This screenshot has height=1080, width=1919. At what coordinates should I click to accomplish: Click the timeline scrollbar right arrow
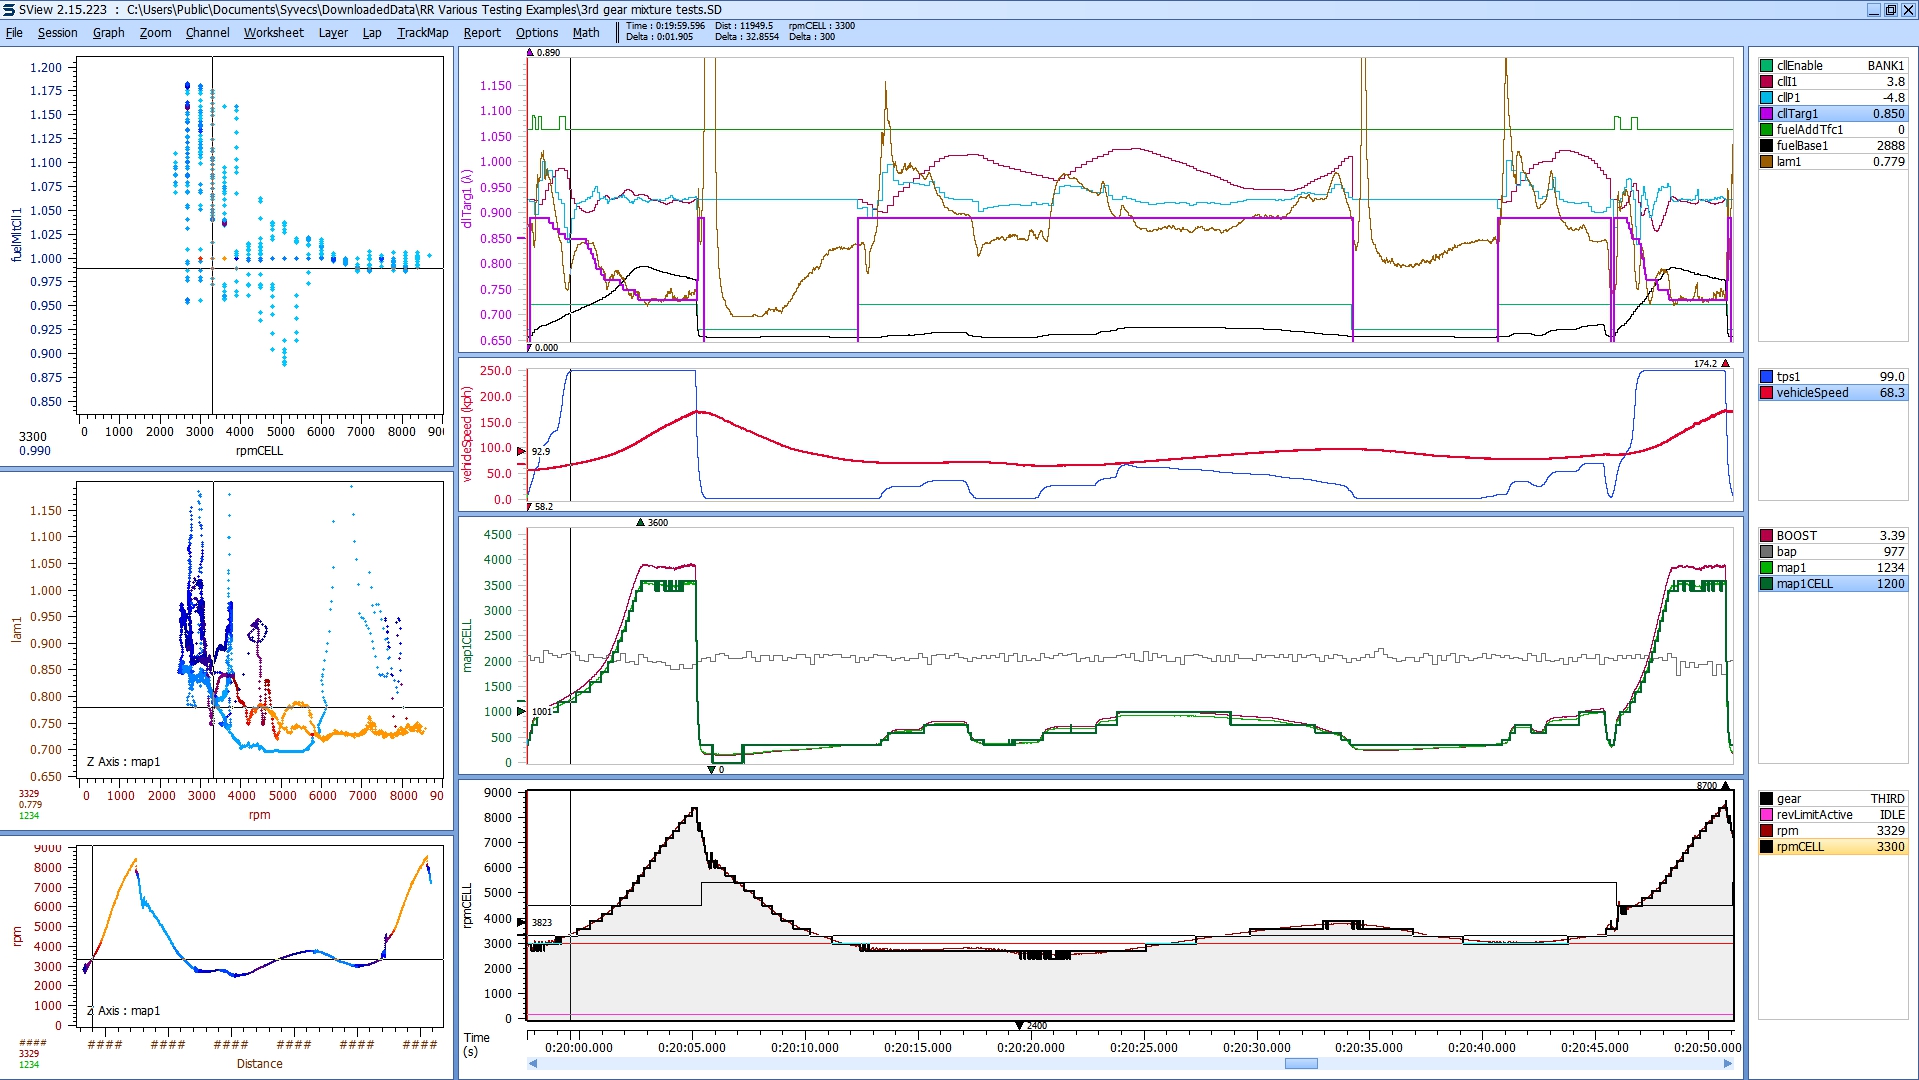(x=1727, y=1063)
